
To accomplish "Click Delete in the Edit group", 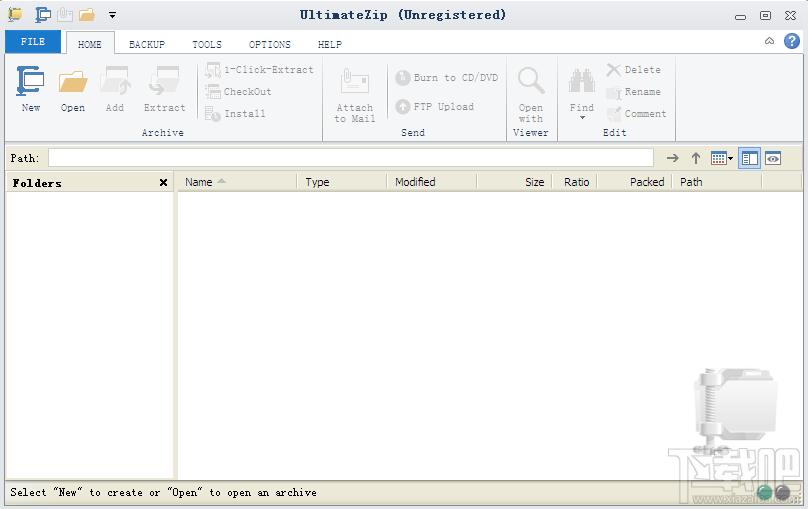I will coord(634,70).
